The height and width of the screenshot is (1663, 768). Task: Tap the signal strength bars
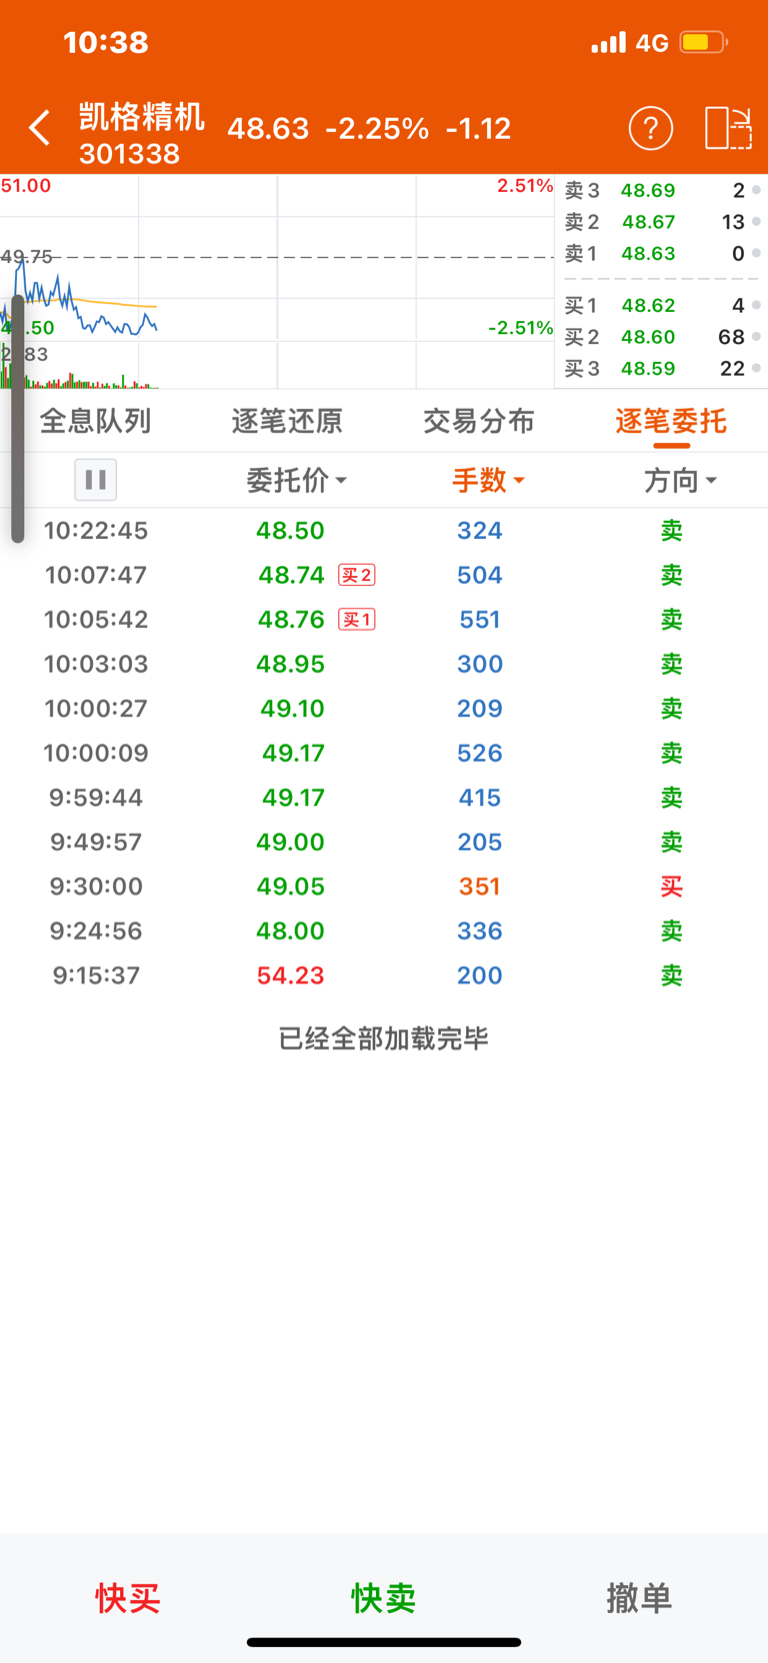[608, 42]
